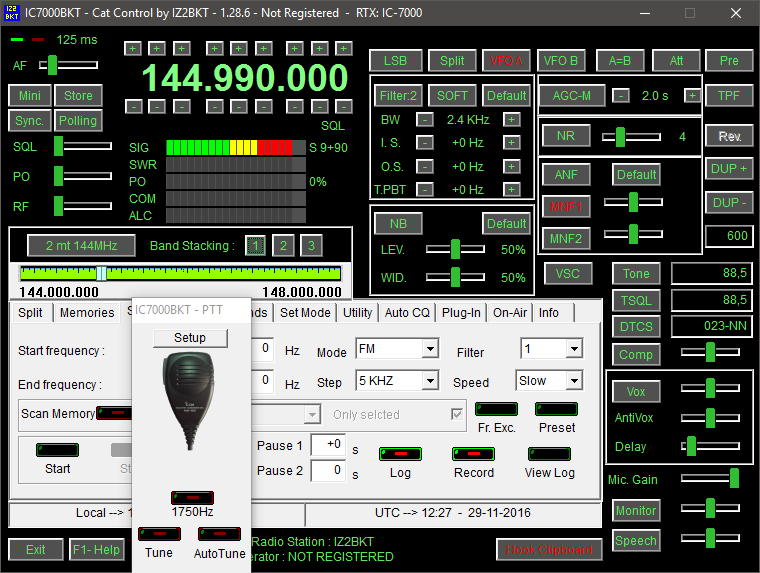Toggle the Log LED indicator button
The height and width of the screenshot is (573, 760).
[400, 454]
